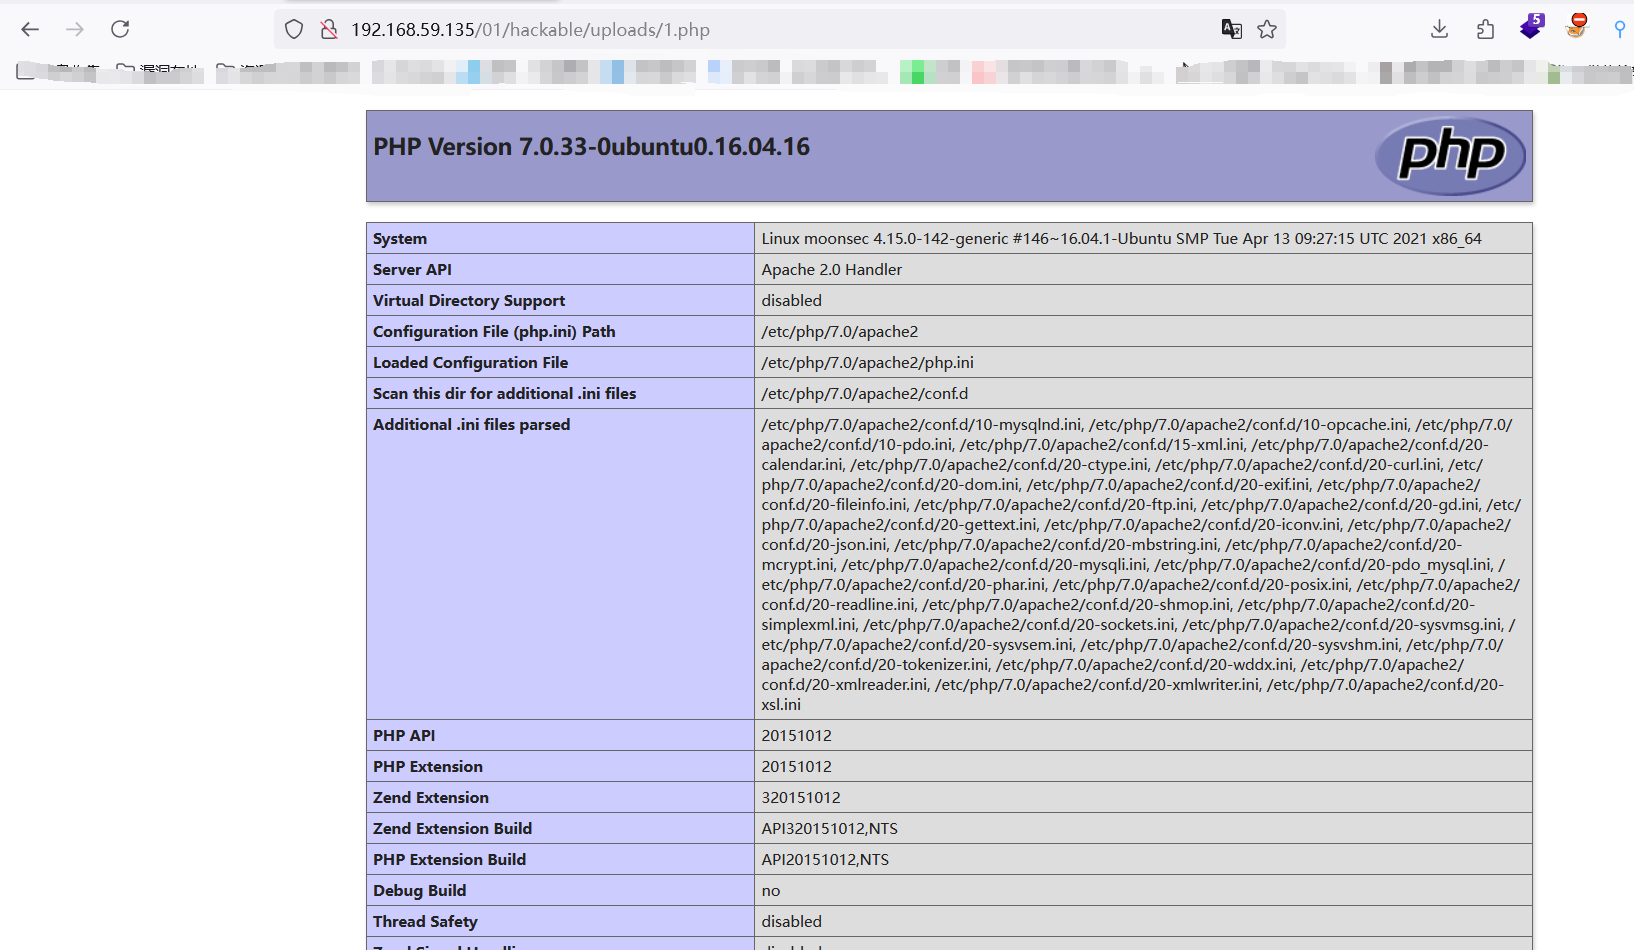Select the Zend Extension label

click(431, 797)
